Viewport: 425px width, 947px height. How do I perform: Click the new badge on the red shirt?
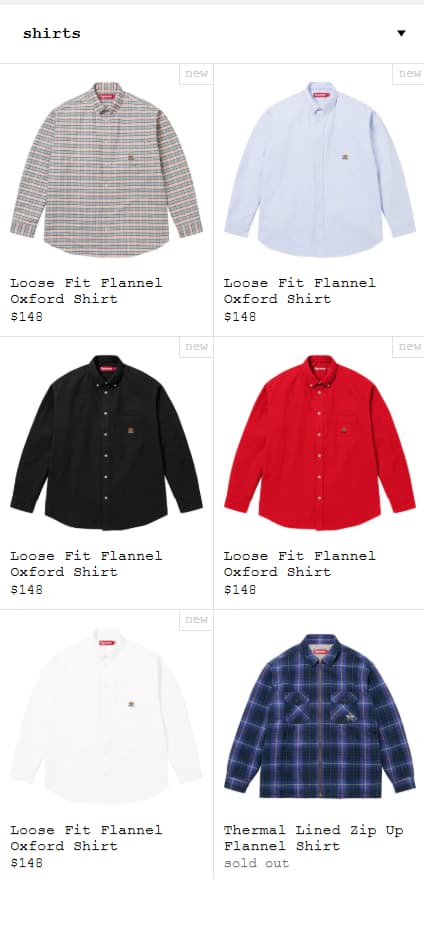(x=409, y=347)
